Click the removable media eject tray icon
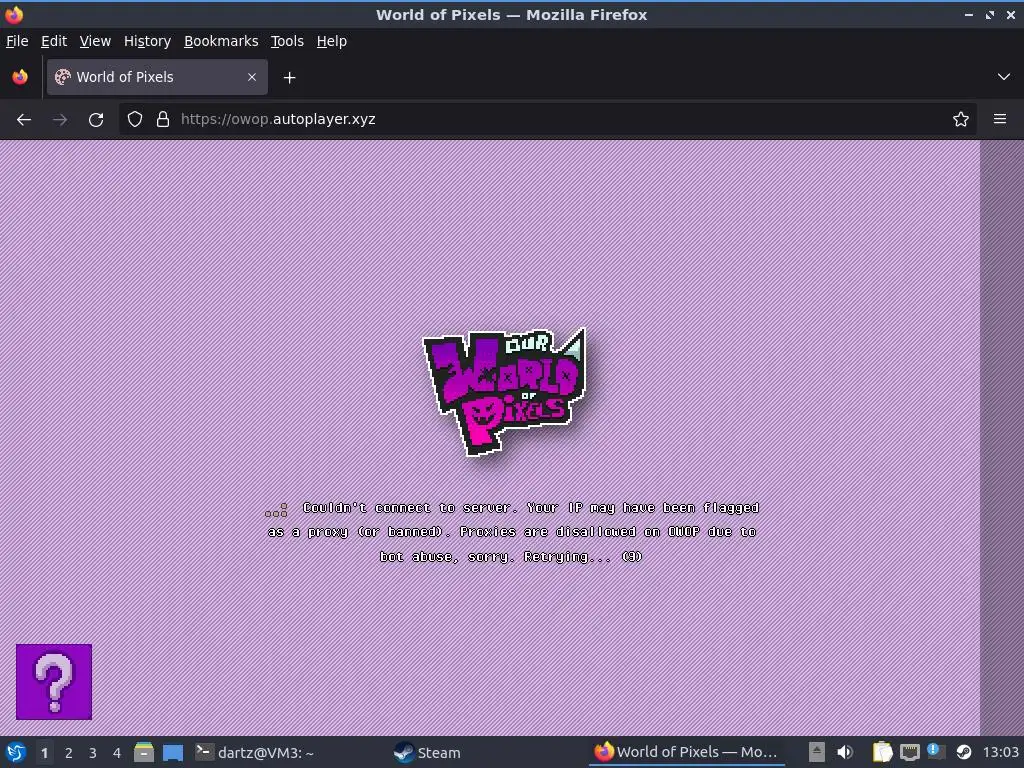The height and width of the screenshot is (768, 1024). [816, 752]
